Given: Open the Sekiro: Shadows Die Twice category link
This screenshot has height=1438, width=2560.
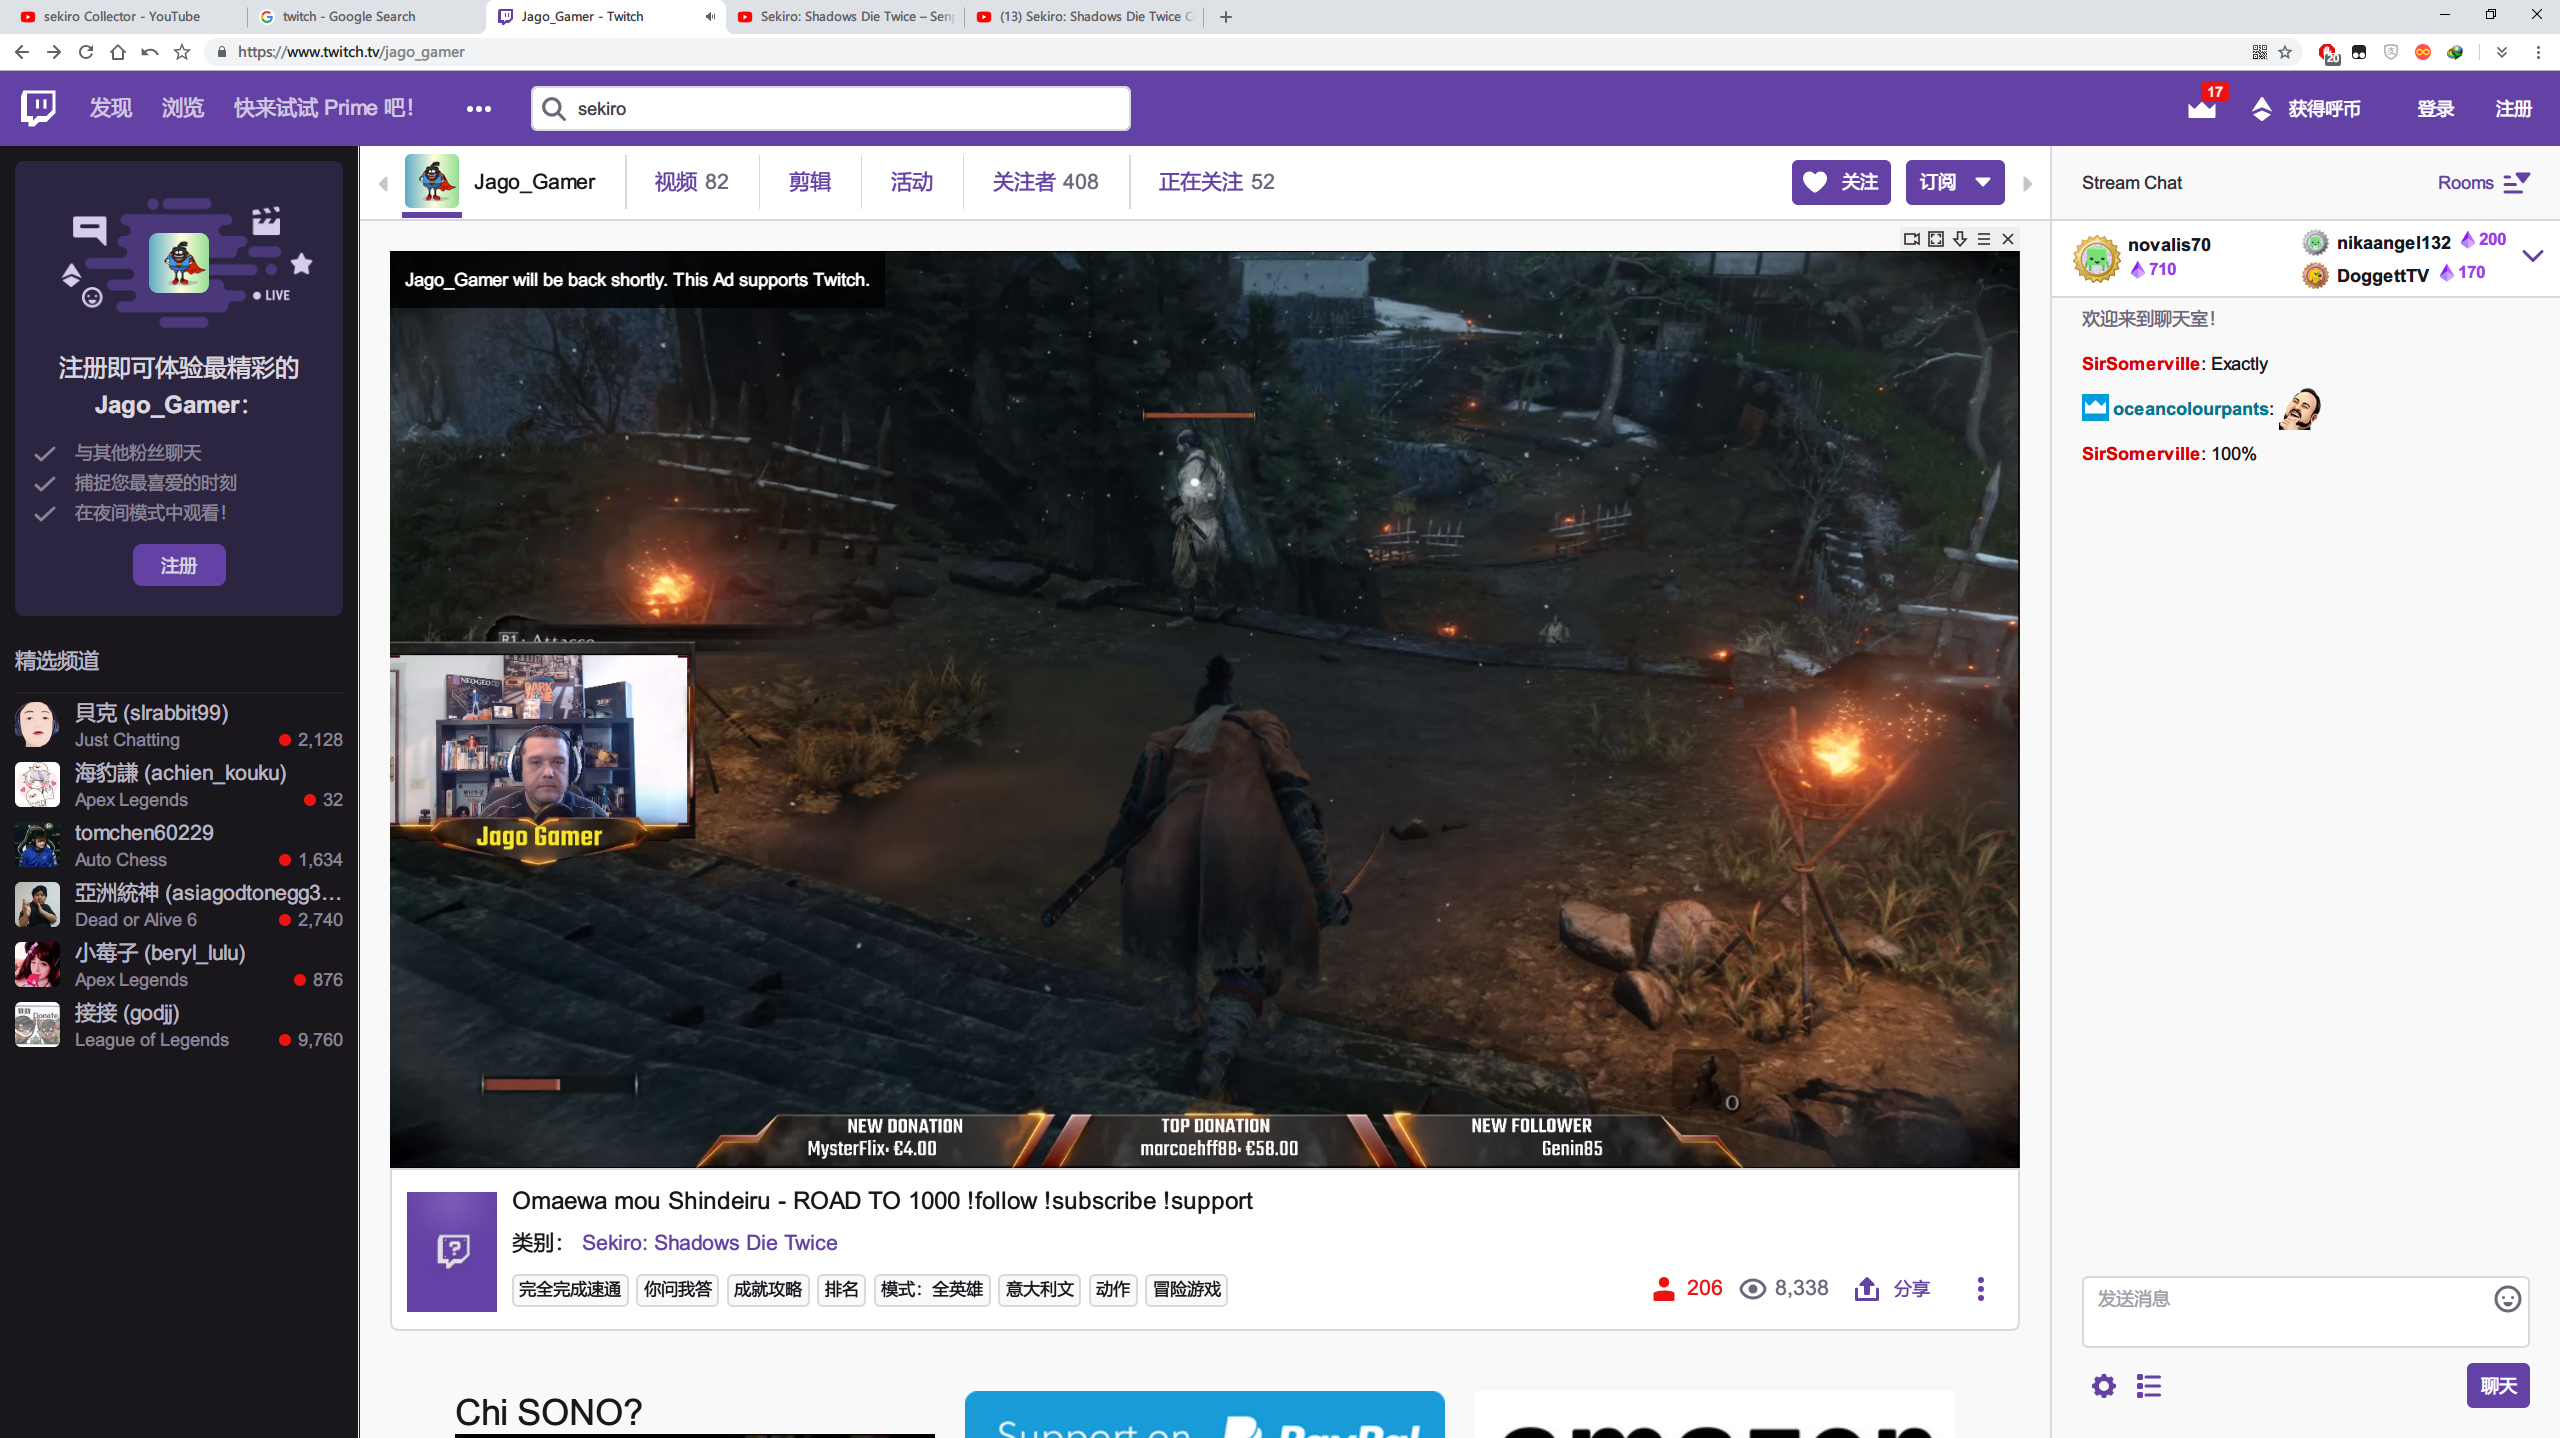Looking at the screenshot, I should tap(710, 1242).
